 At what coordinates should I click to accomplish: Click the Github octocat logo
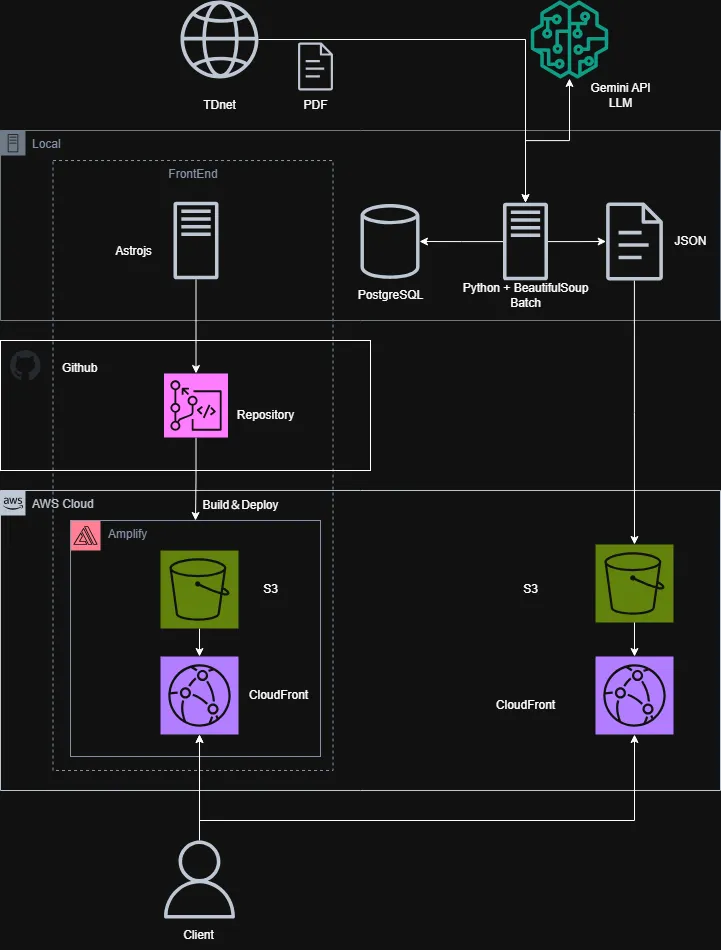coord(25,366)
